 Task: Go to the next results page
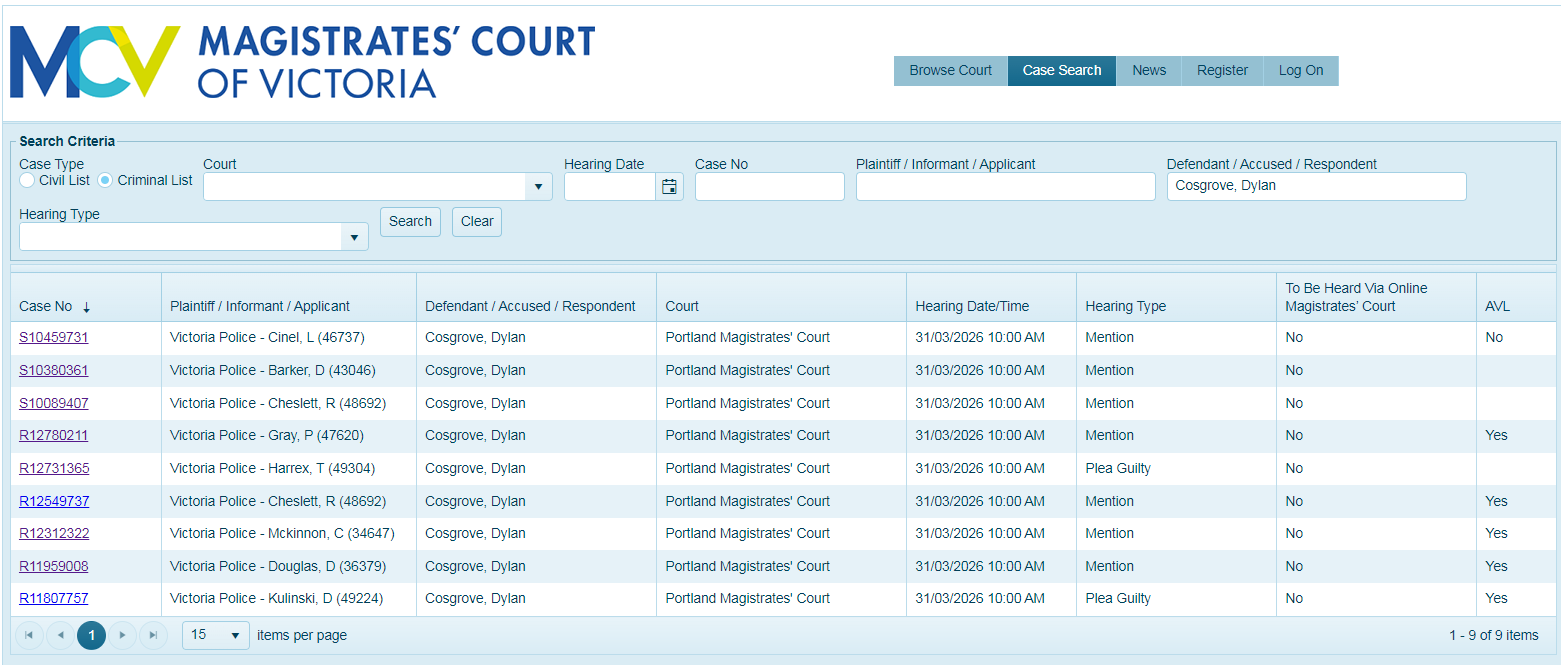coord(122,635)
